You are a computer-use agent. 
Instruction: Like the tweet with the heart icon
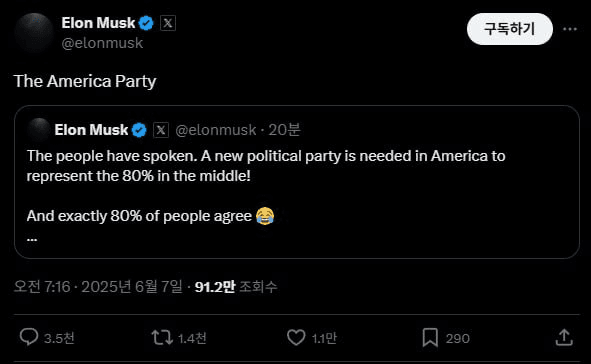point(296,337)
